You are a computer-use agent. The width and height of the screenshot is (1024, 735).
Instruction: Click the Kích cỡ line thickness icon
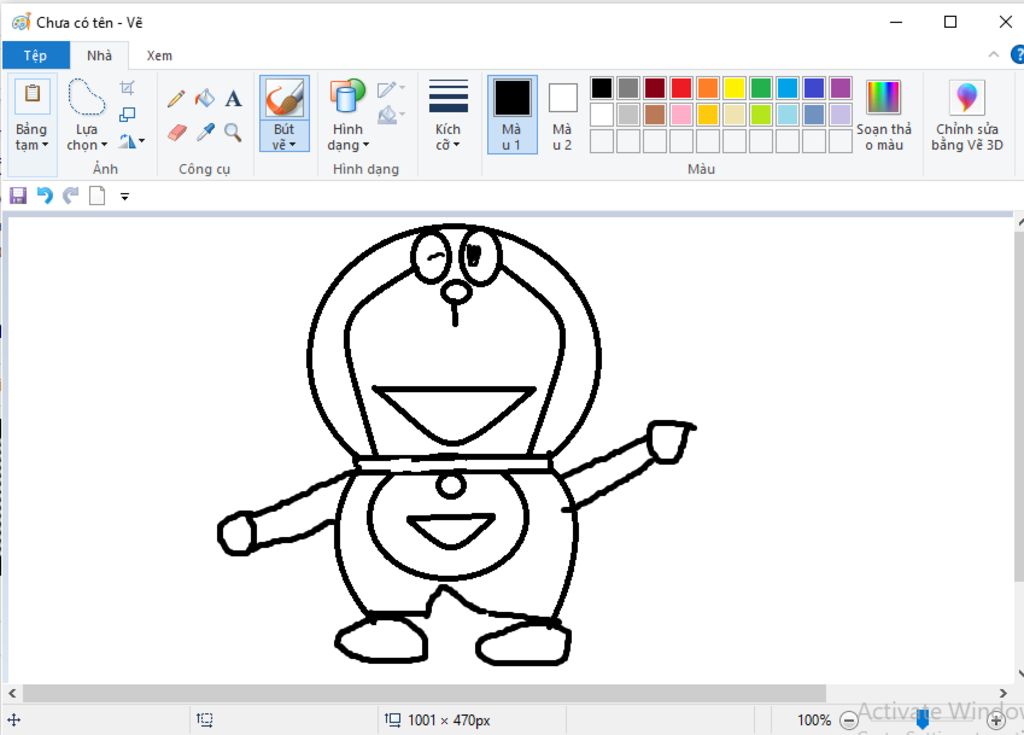(448, 97)
